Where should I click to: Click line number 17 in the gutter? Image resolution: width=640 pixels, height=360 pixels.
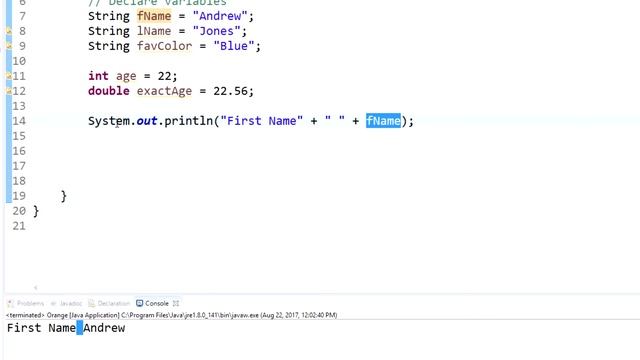coord(19,166)
